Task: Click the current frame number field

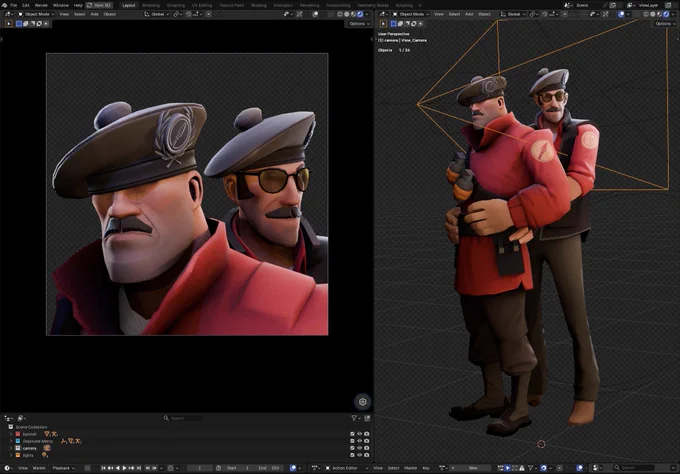Action: [x=199, y=468]
